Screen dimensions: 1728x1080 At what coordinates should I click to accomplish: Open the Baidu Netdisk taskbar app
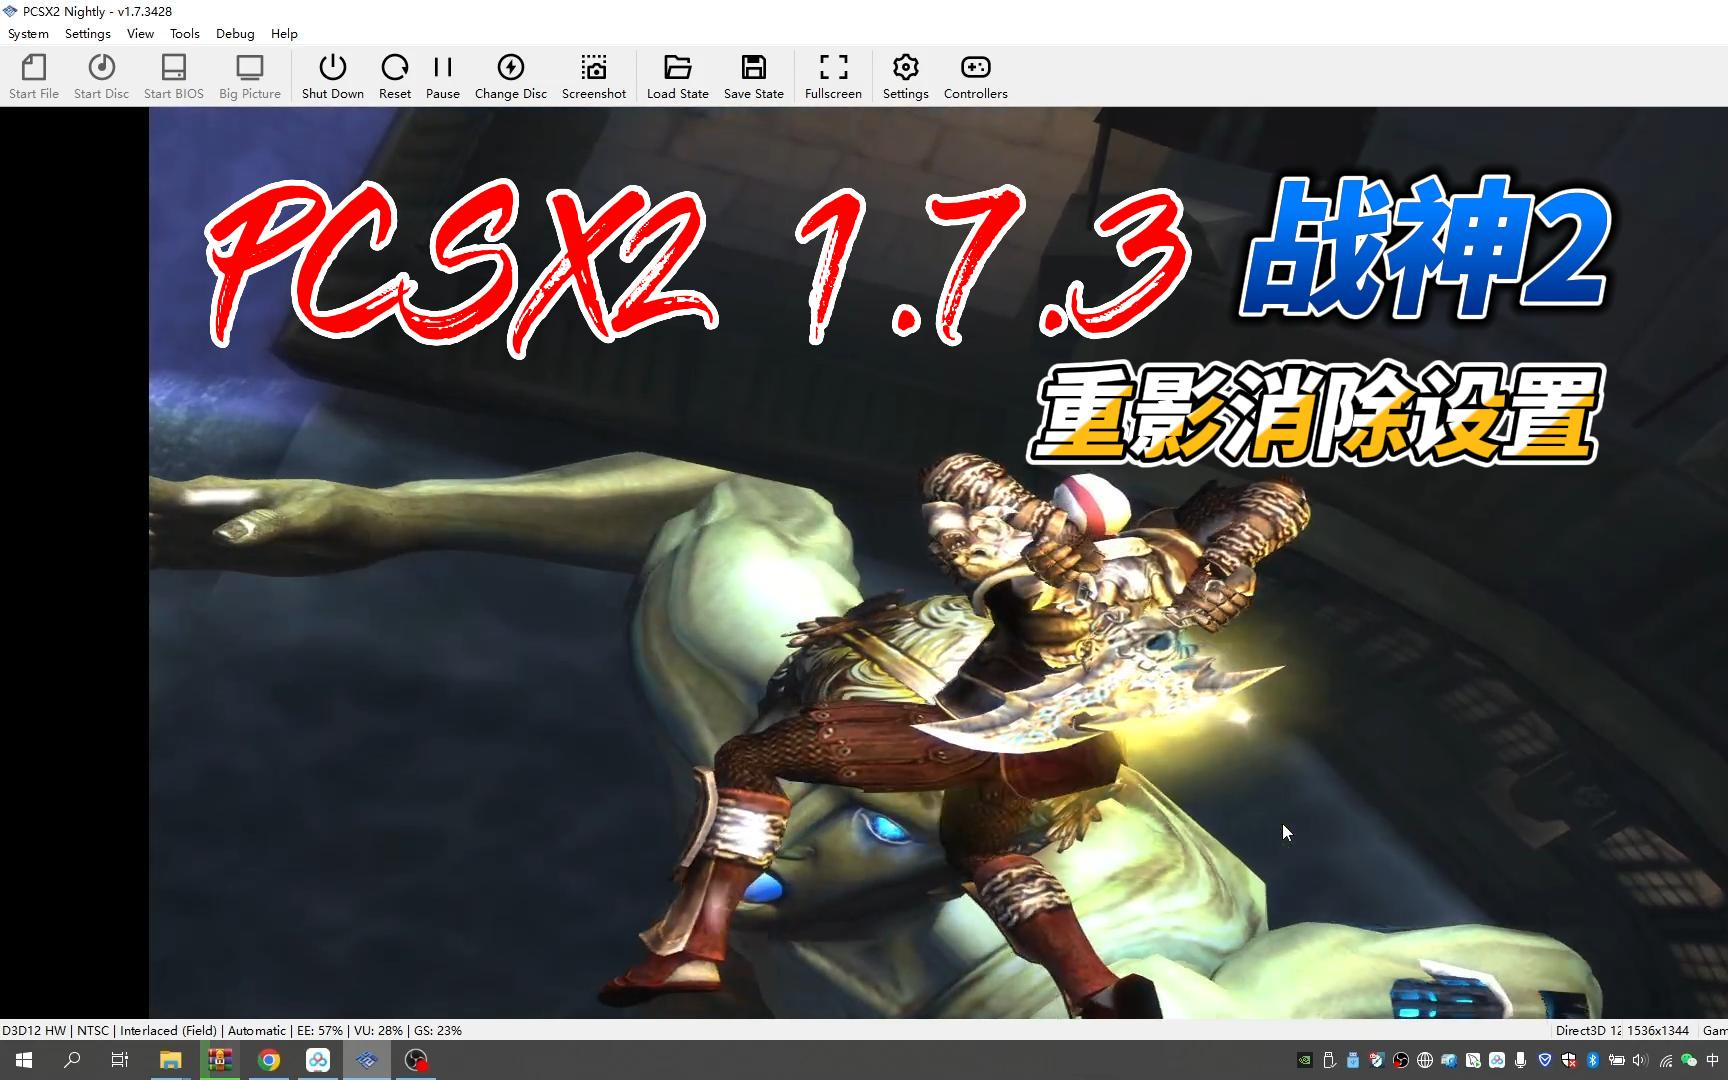(x=318, y=1060)
